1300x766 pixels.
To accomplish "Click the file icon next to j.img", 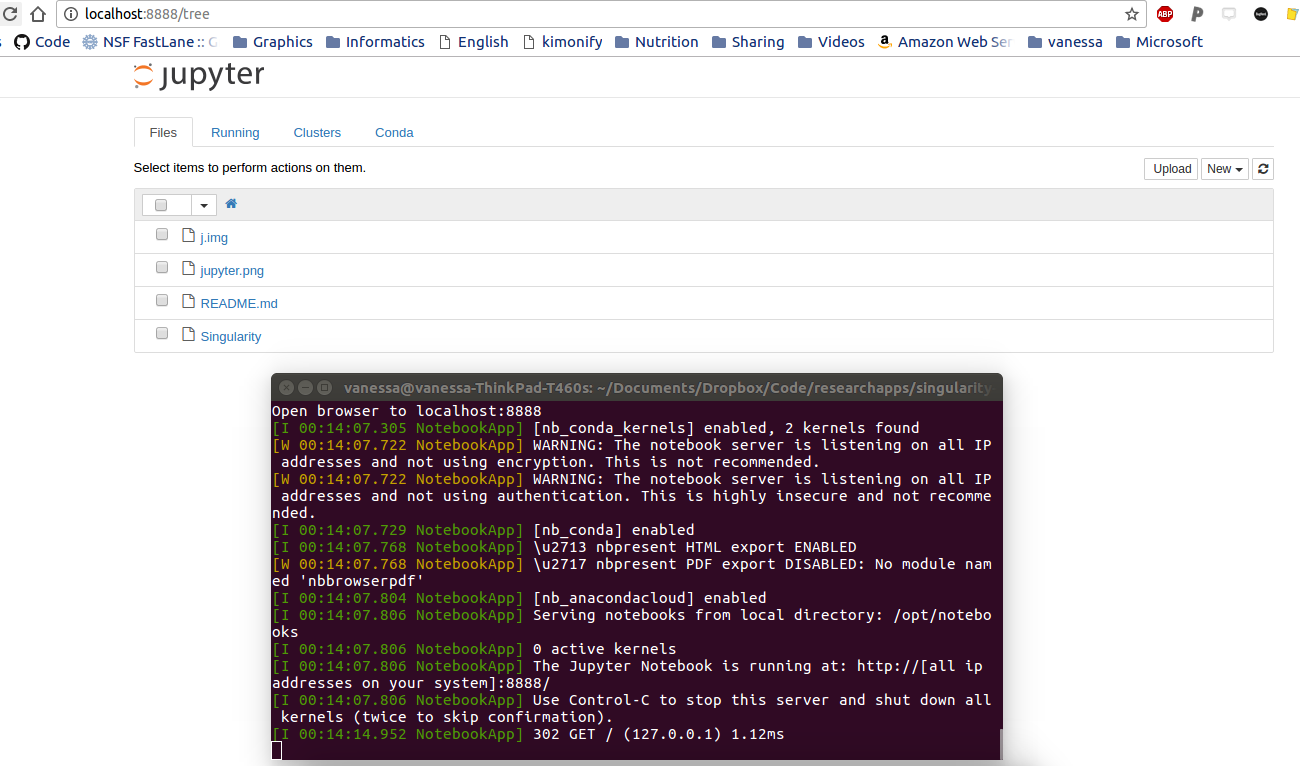I will point(188,236).
